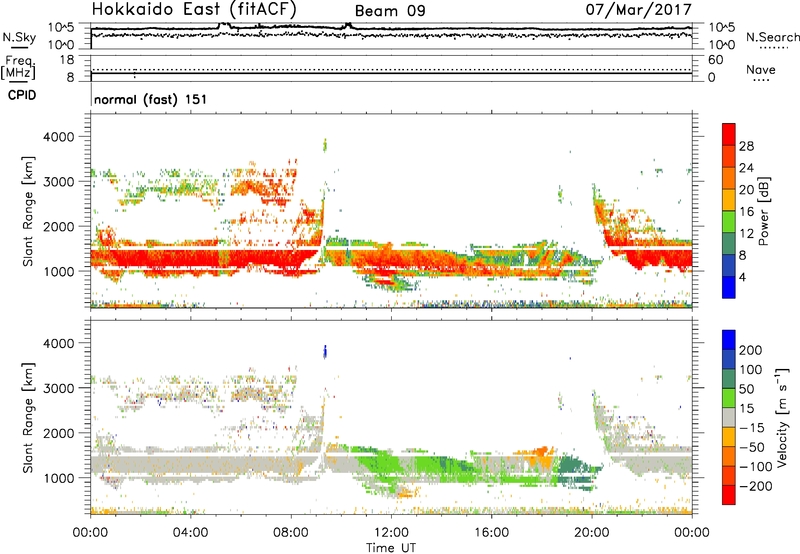Click the 'Time UT' axis label
This screenshot has height=554, width=800.
coord(391,547)
